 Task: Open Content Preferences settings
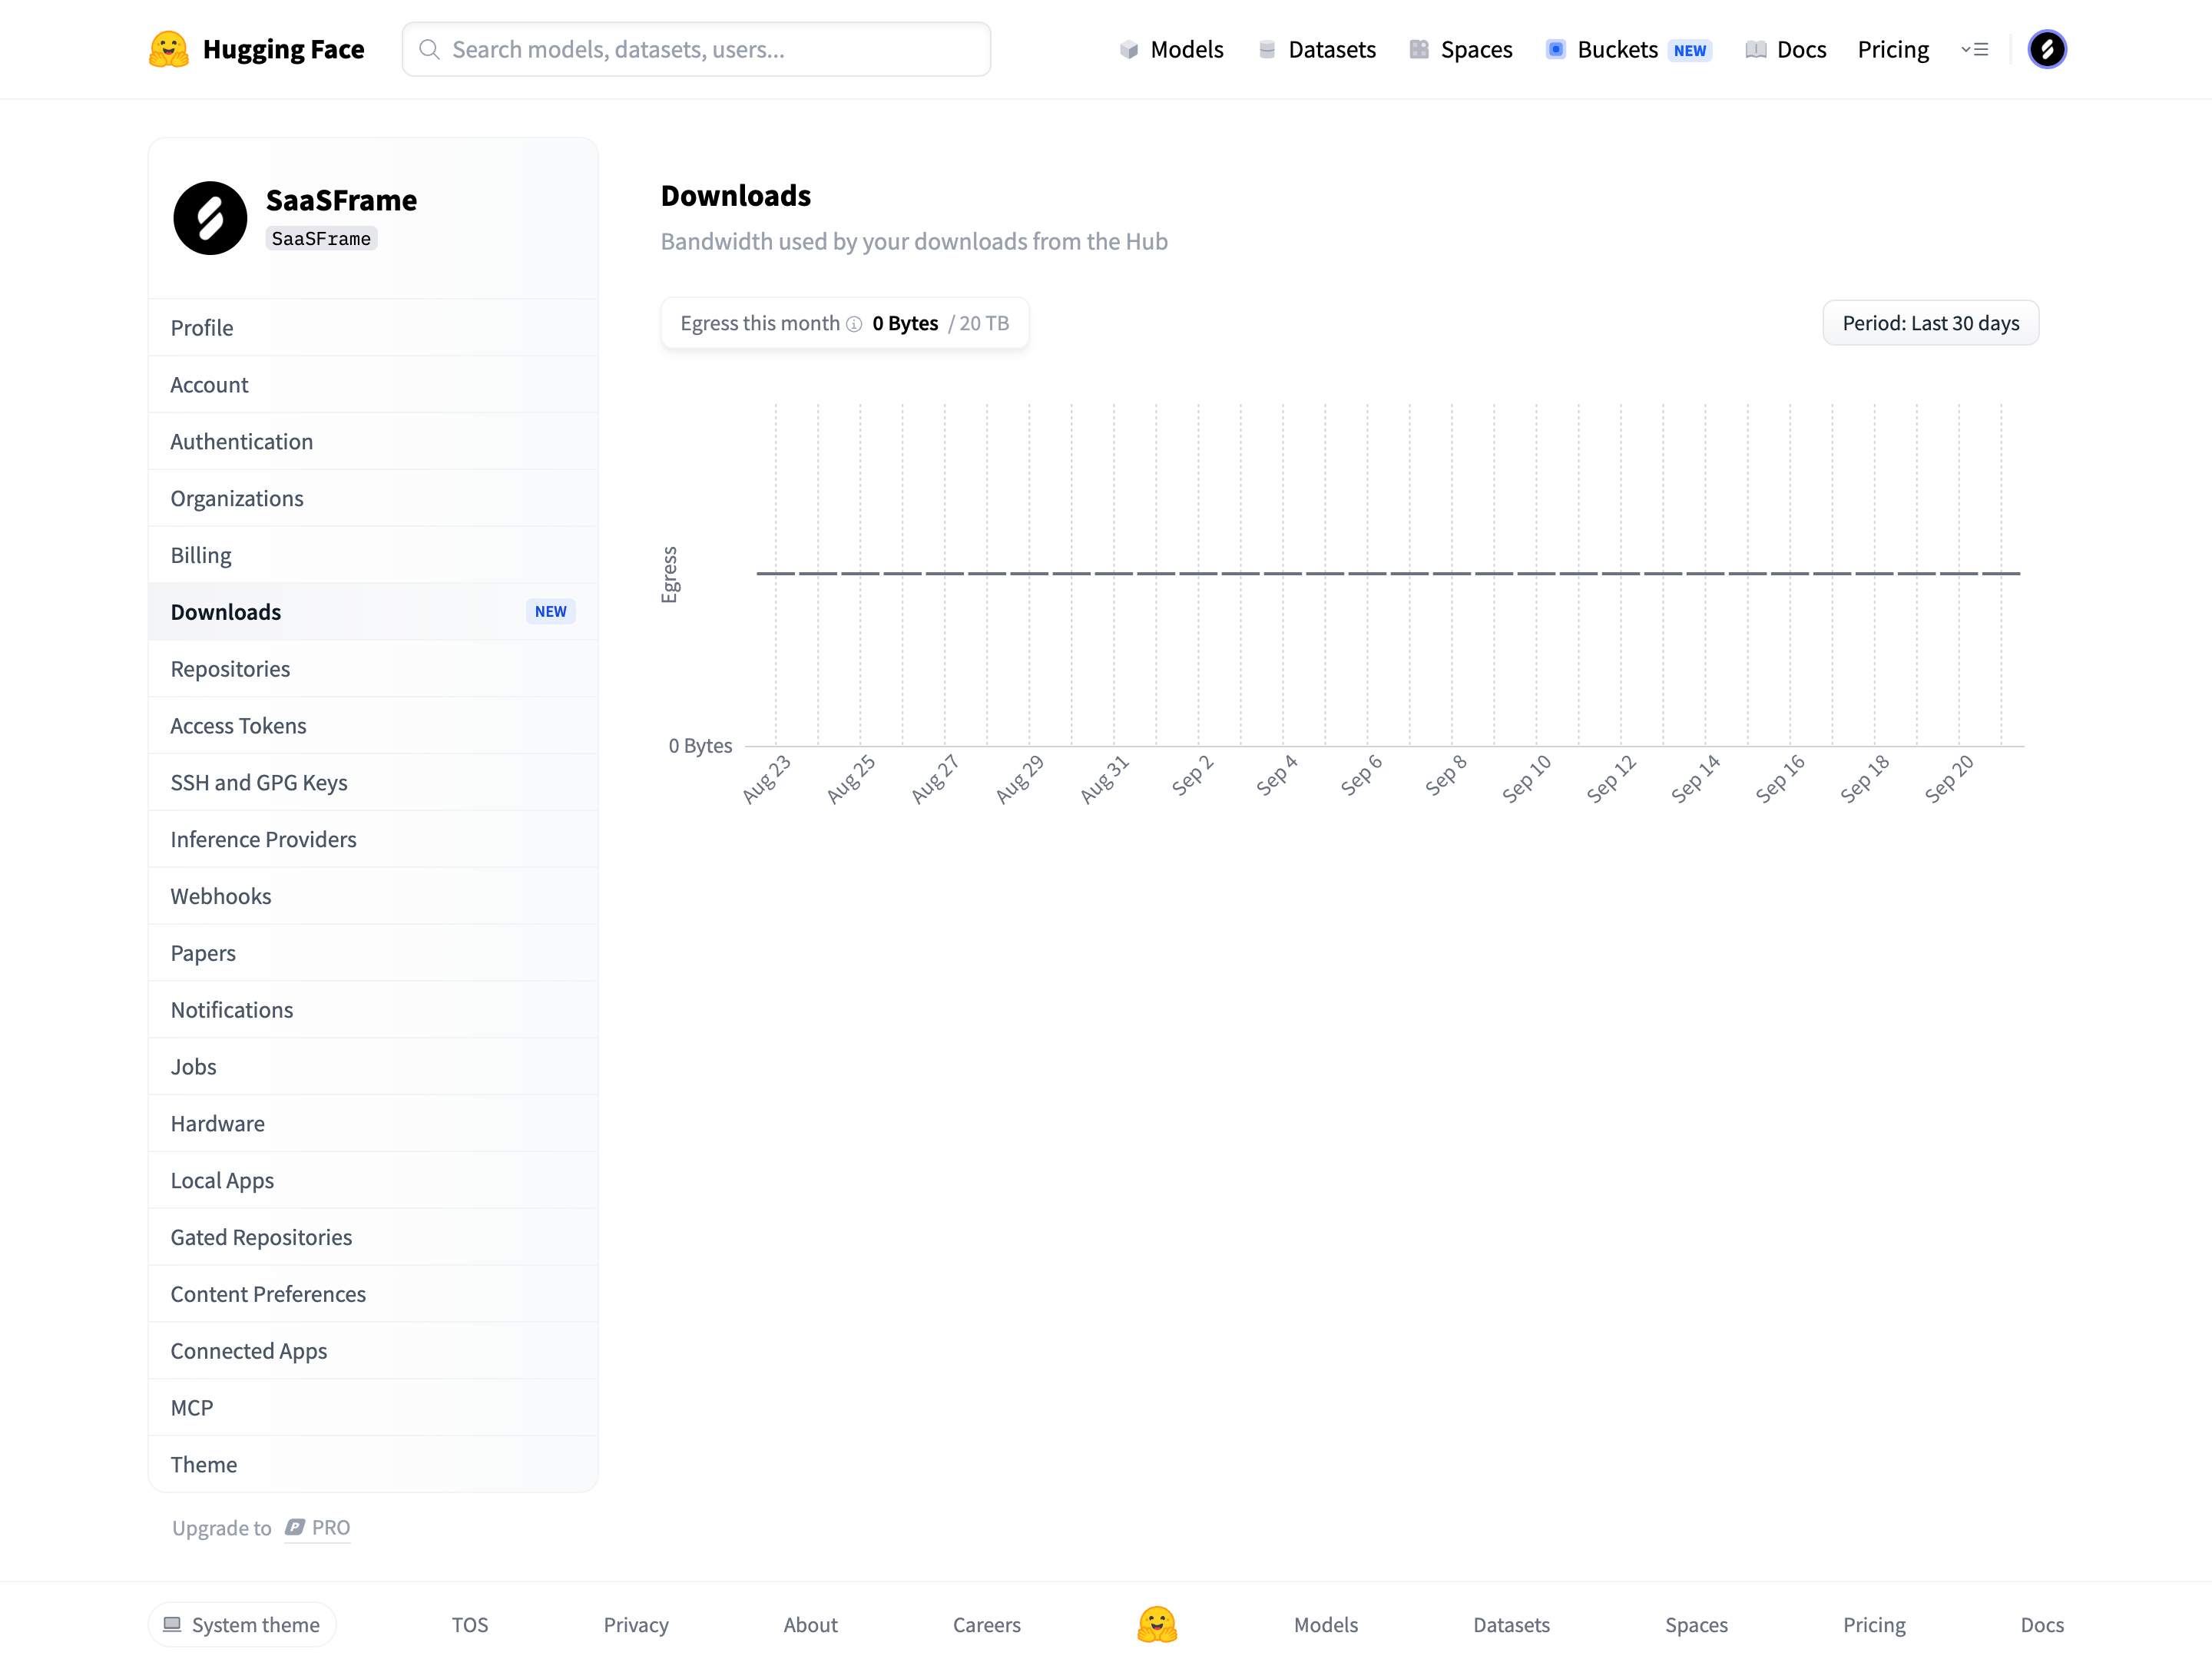click(373, 1295)
